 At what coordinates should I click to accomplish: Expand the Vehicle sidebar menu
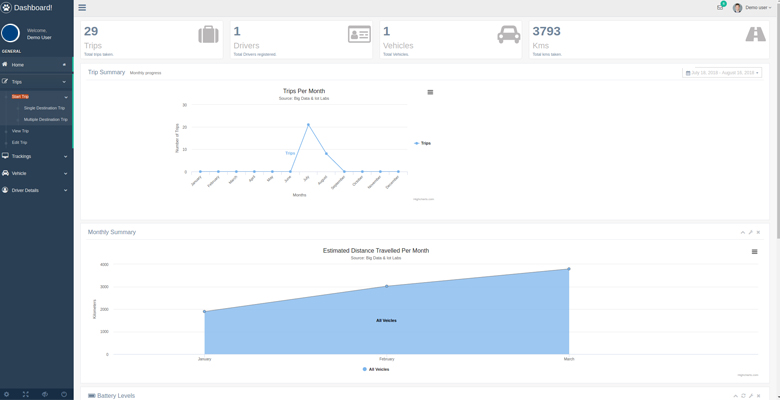pos(36,173)
